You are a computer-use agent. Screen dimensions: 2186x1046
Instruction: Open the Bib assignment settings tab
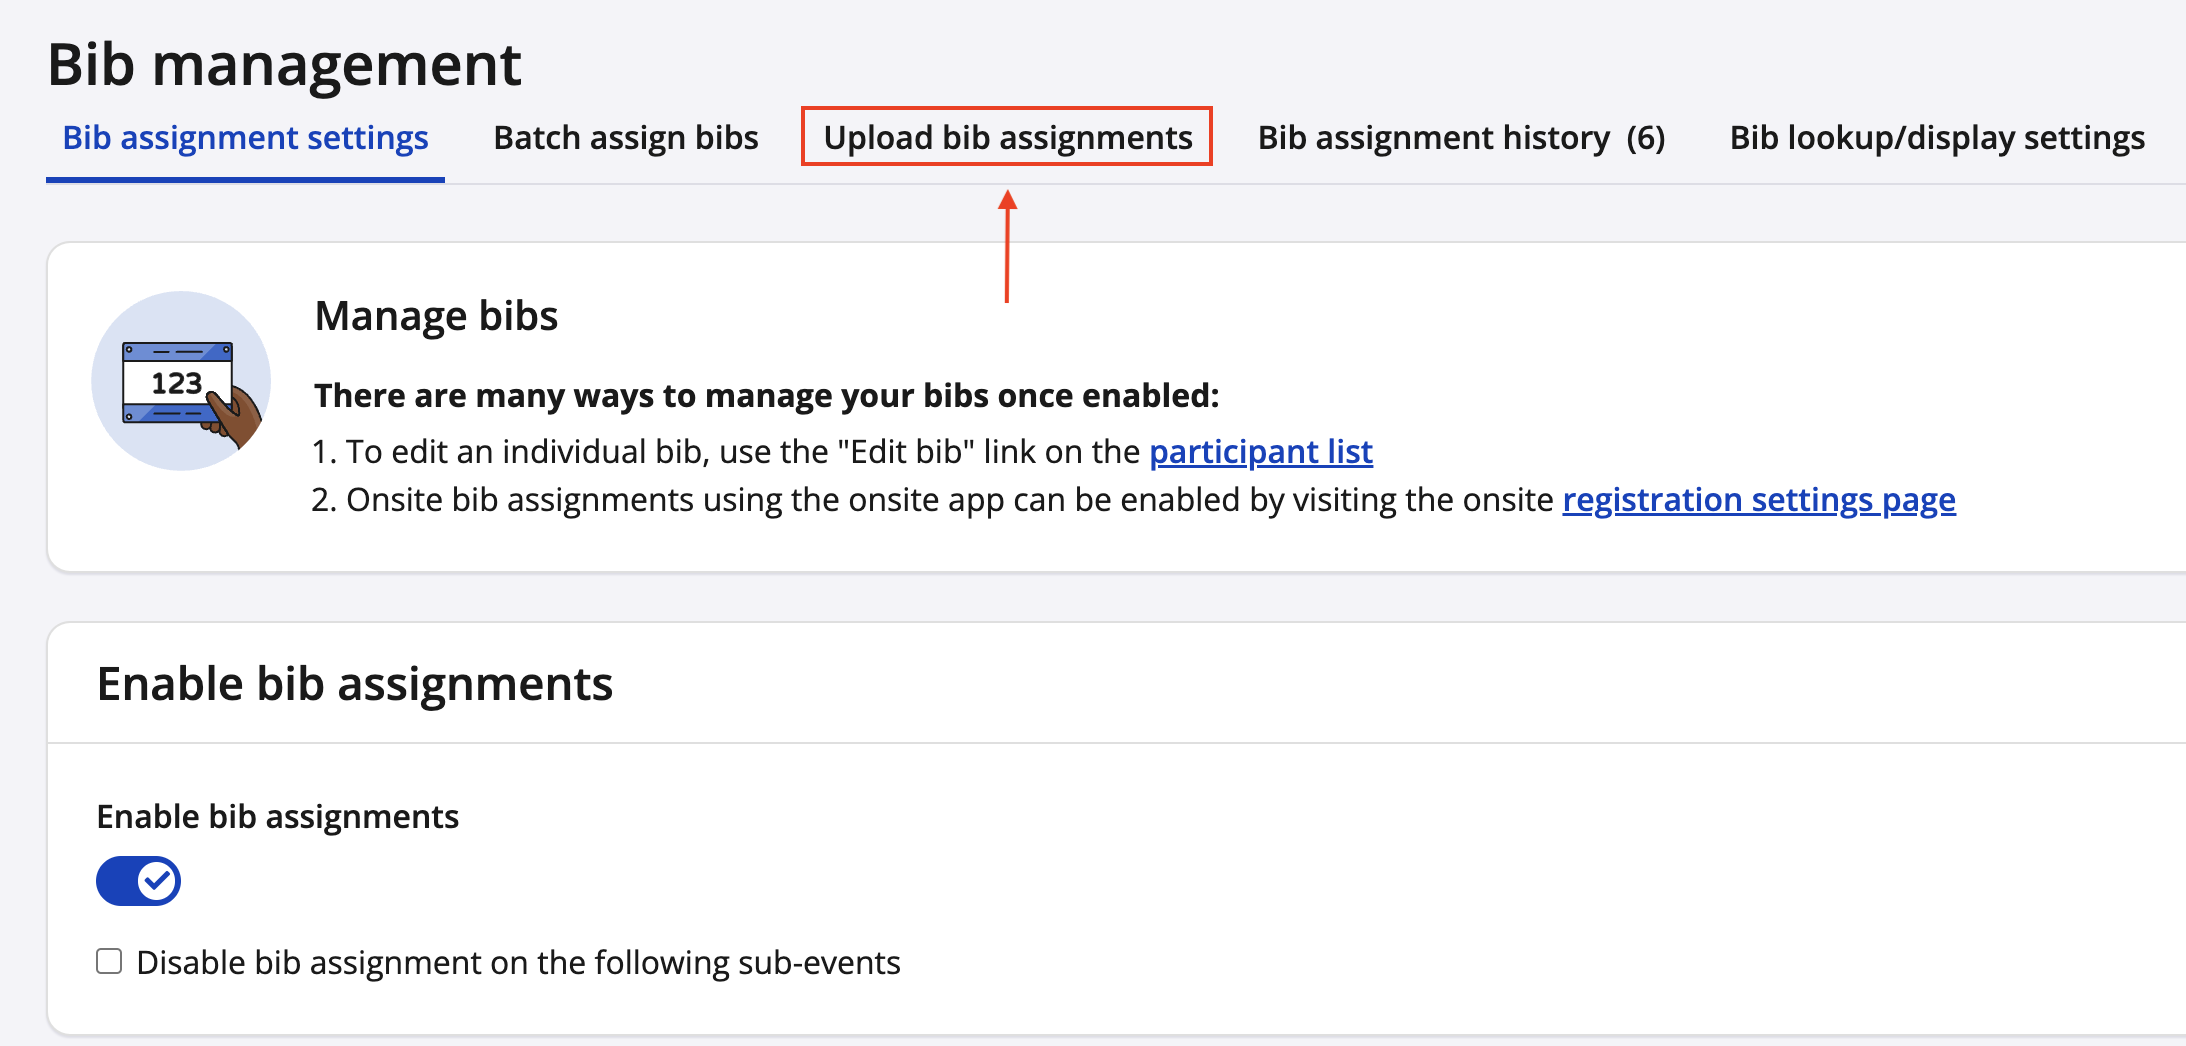click(x=245, y=138)
